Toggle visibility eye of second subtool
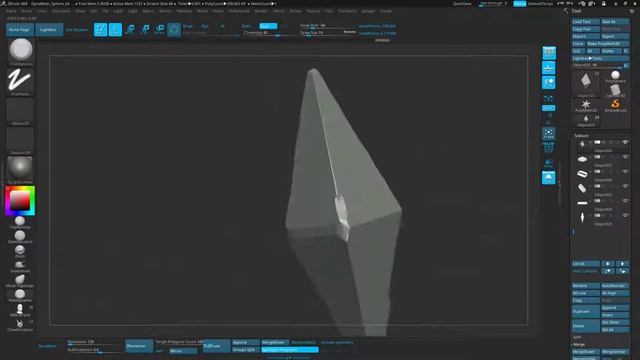Viewport: 640px width, 360px height. 625,157
